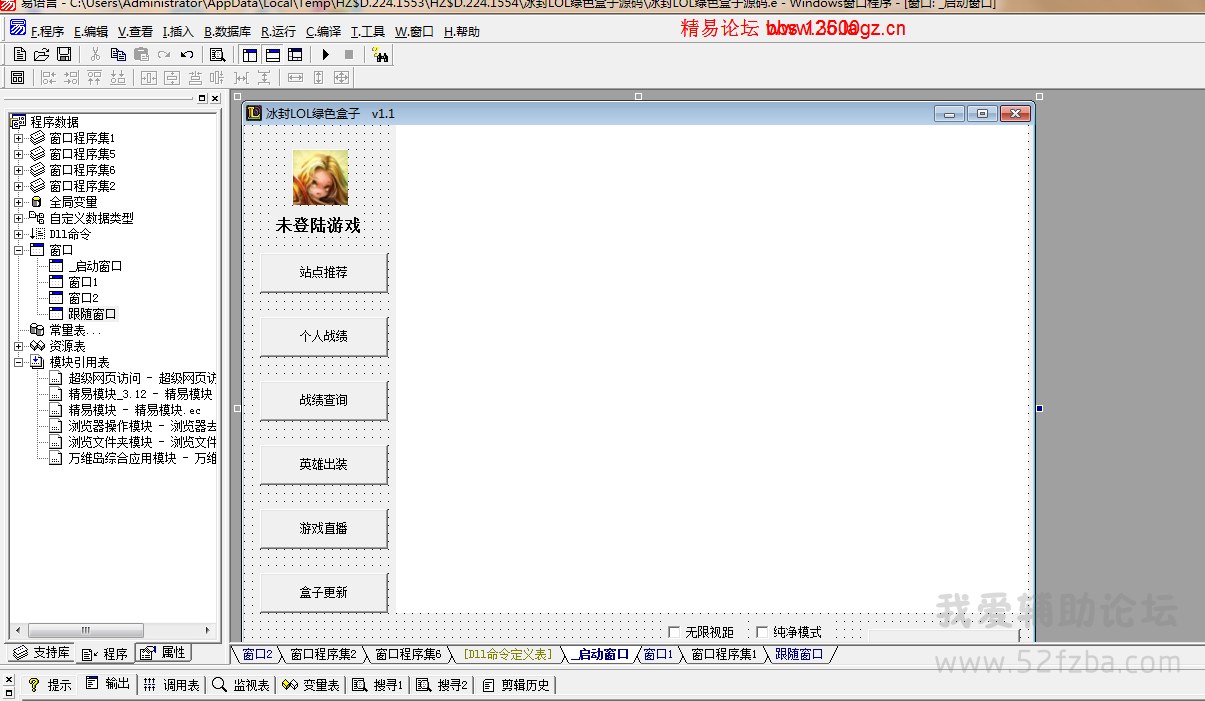Viewport: 1205px width, 701px height.
Task: Collapse the 模块引用表 tree node
Action: coord(18,362)
